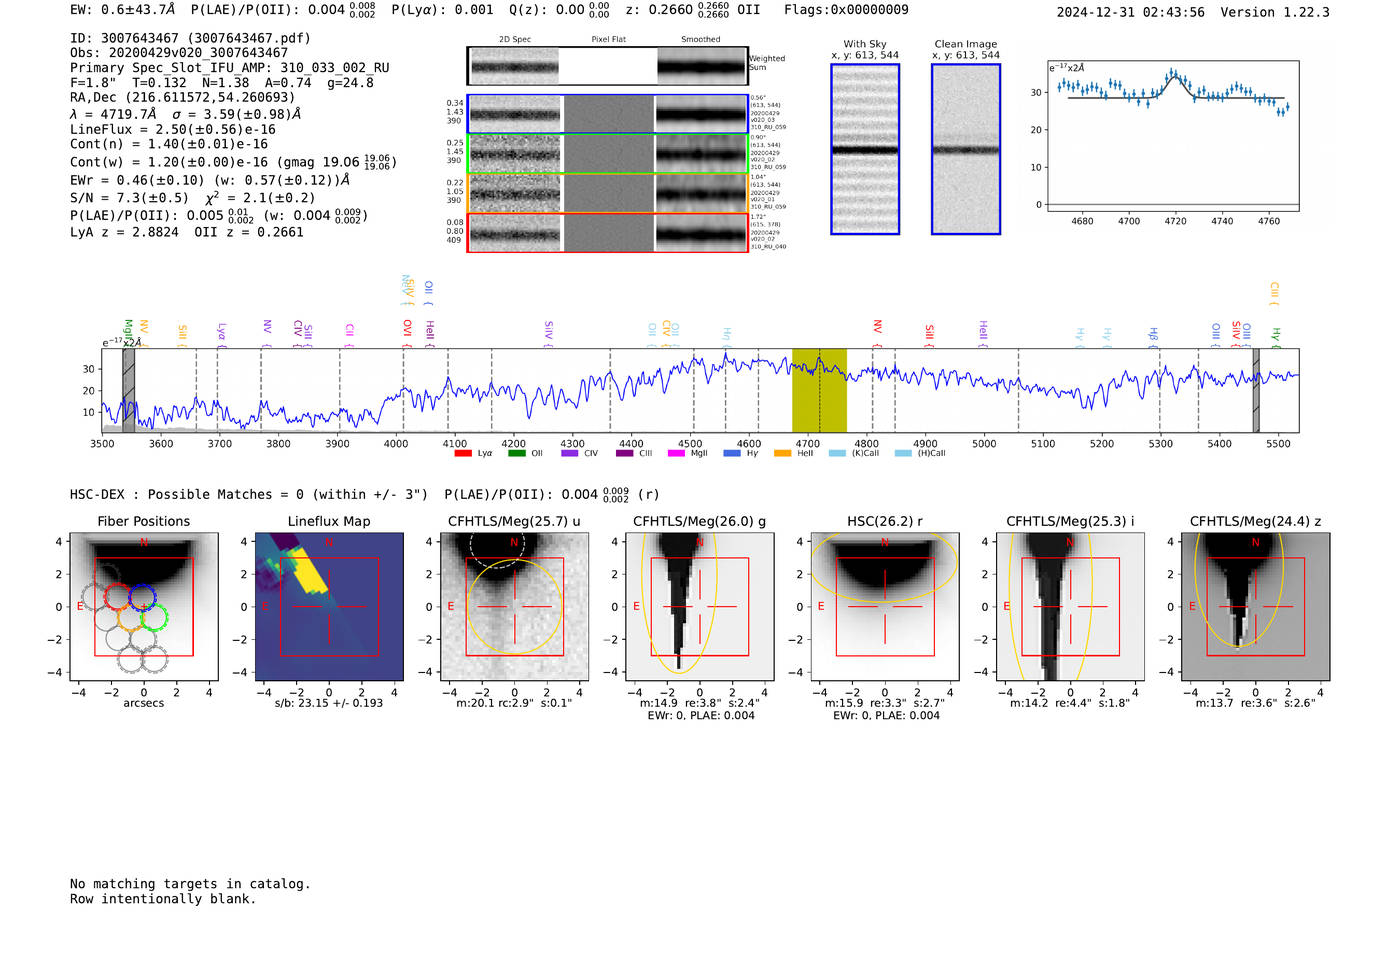Click the emission line fit plot near 4720
The width and height of the screenshot is (1400, 953).
pyautogui.click(x=1173, y=136)
